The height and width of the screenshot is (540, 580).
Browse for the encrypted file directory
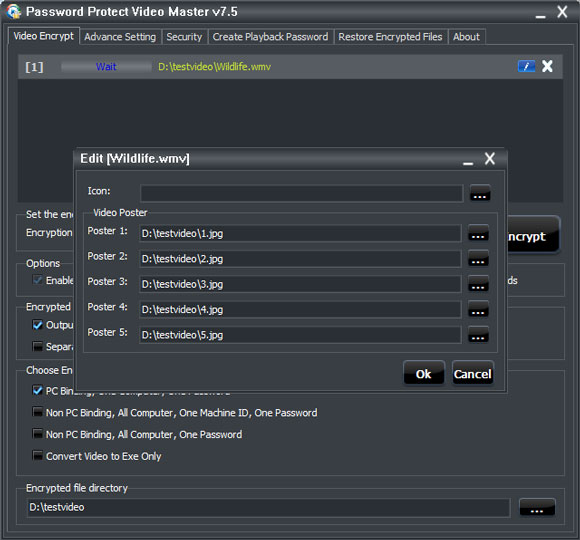pos(537,507)
